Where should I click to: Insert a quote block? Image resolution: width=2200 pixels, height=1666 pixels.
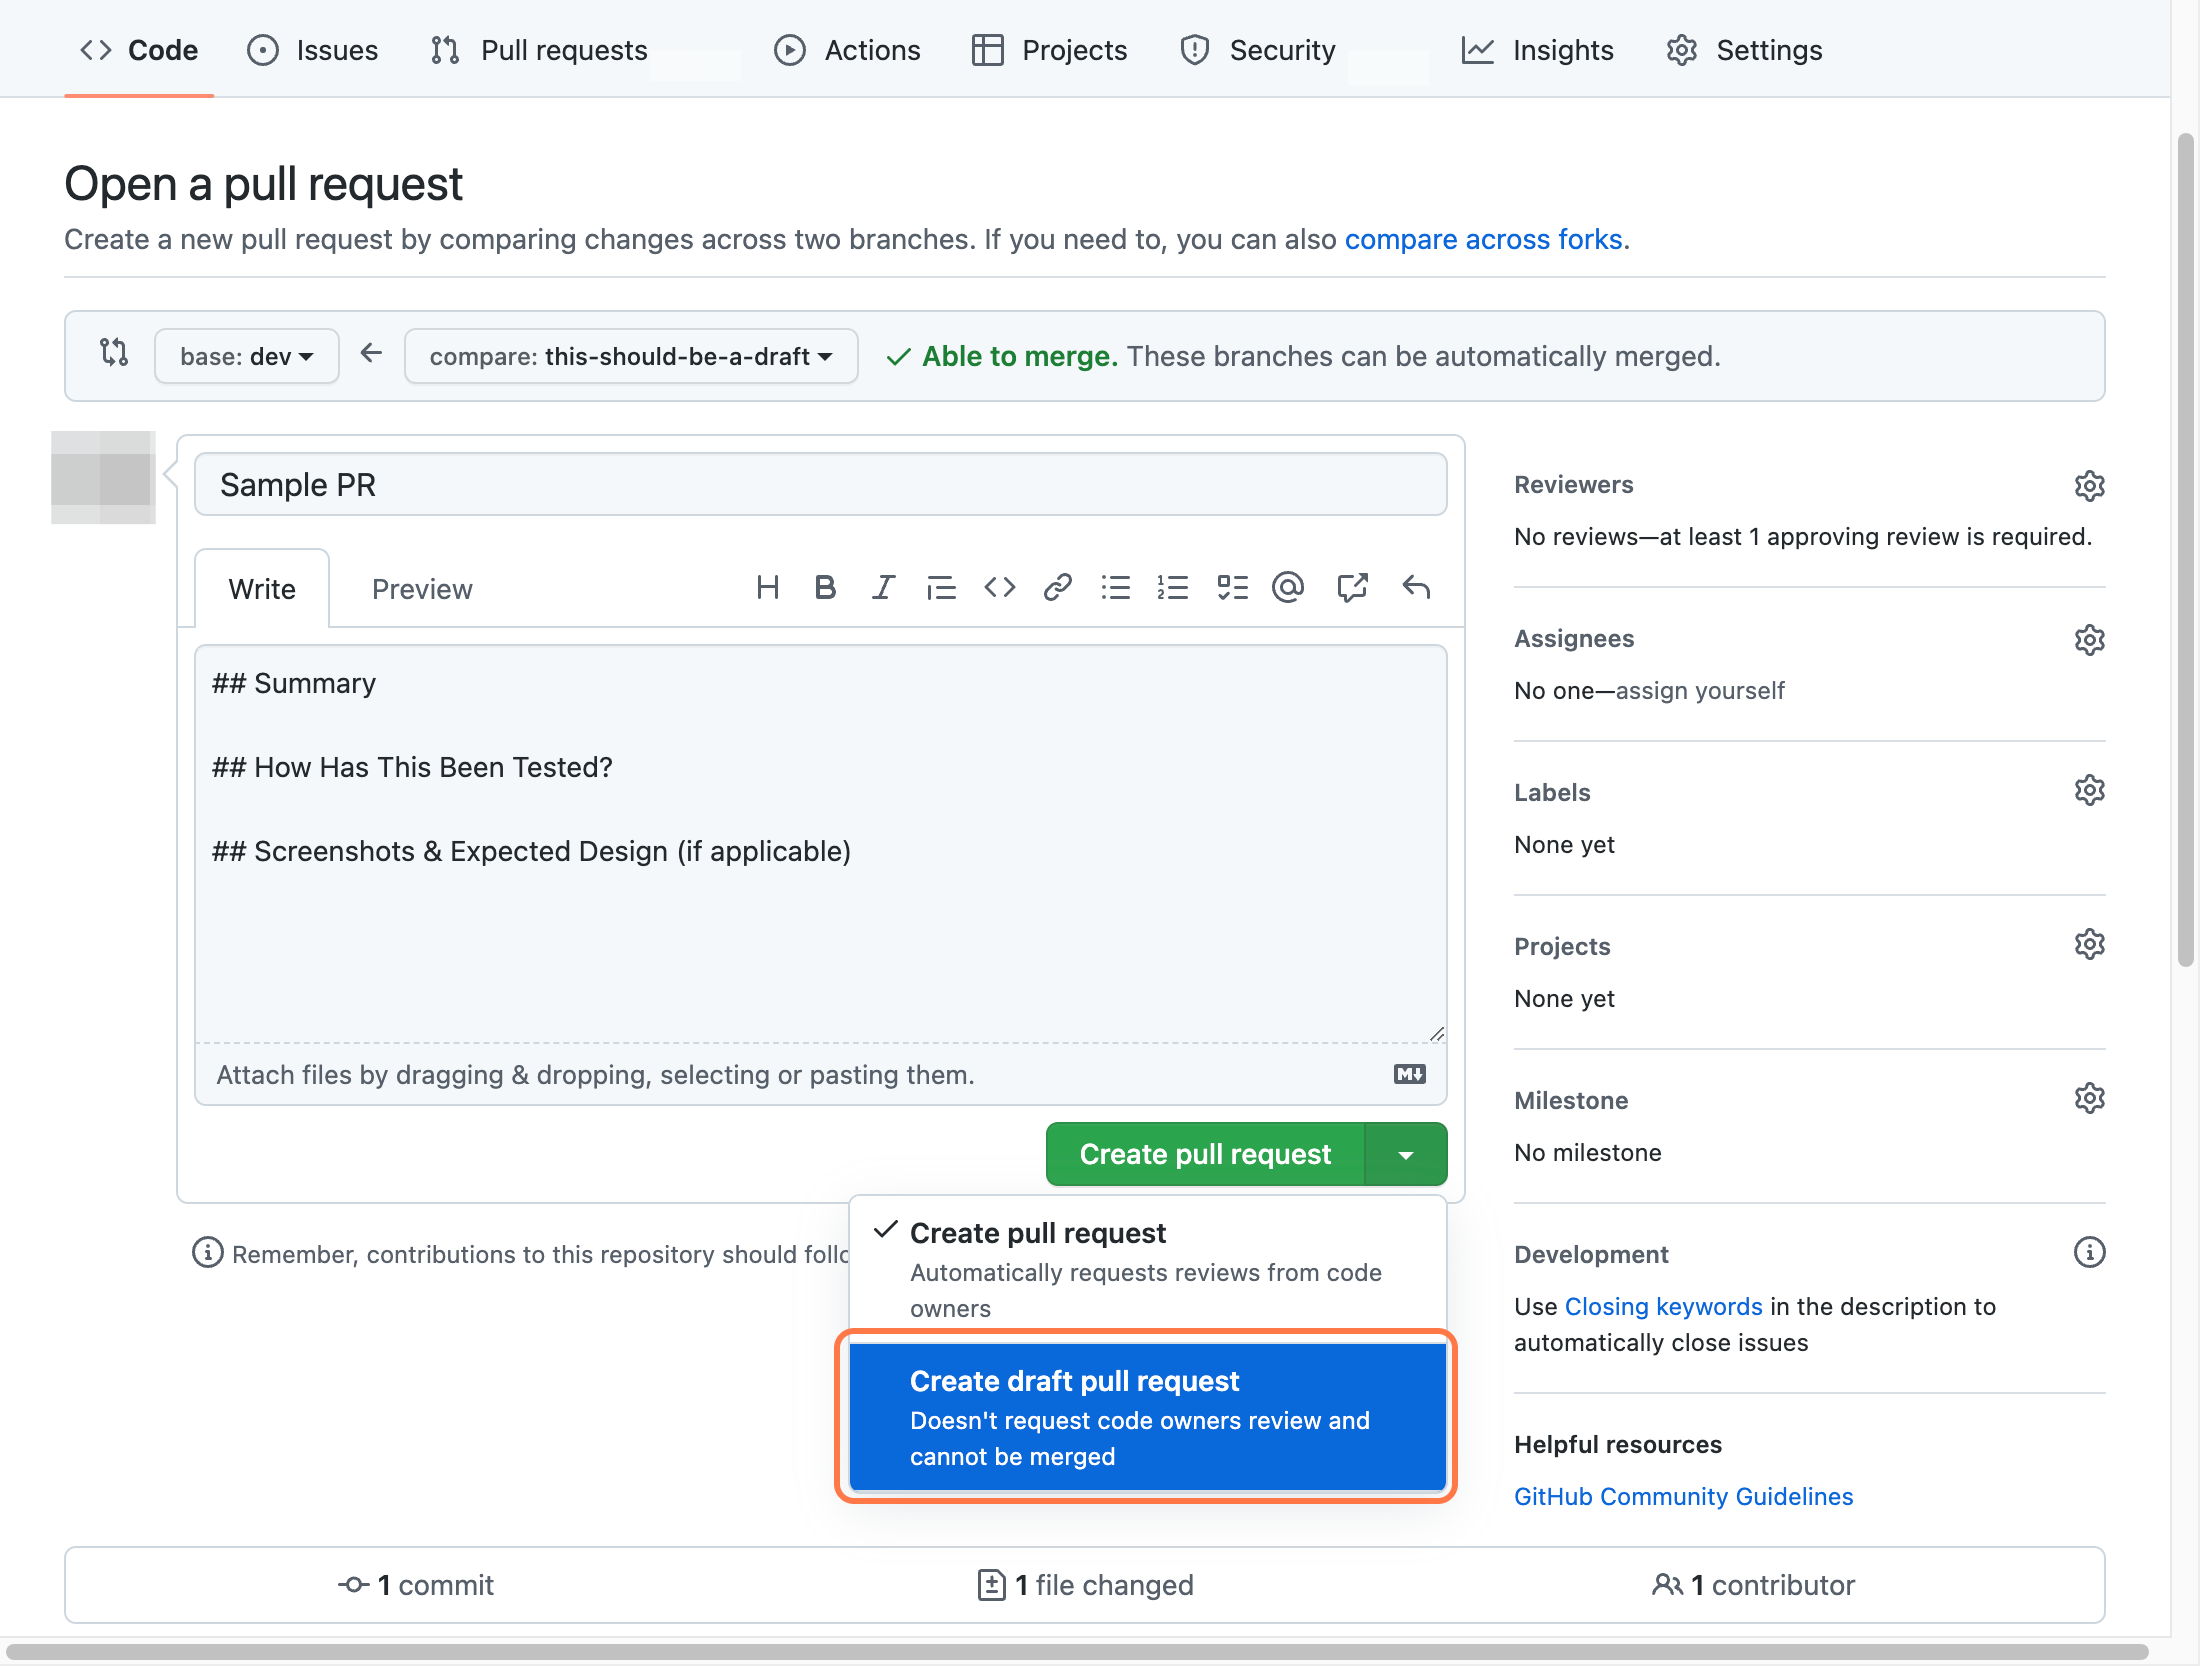tap(941, 588)
